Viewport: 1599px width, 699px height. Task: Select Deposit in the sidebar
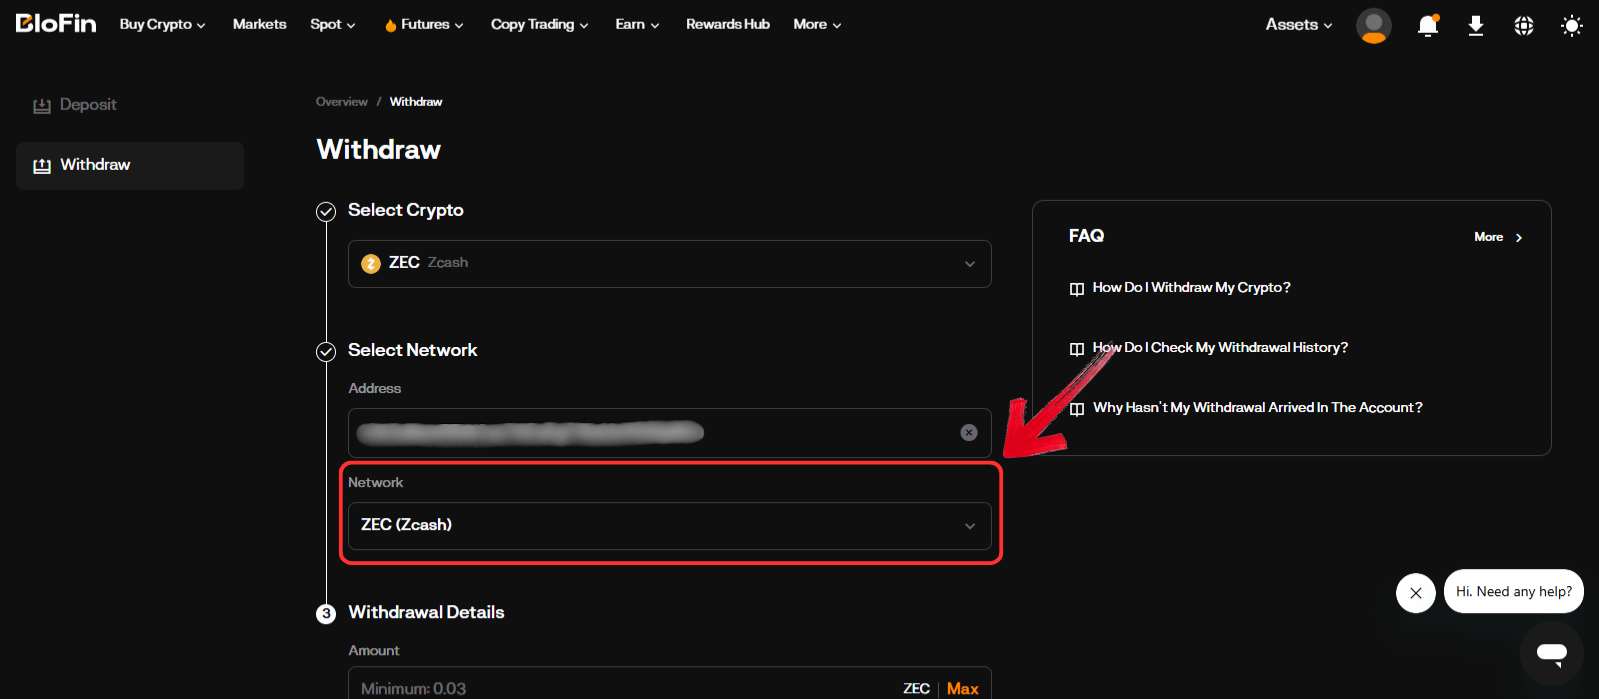coord(87,105)
